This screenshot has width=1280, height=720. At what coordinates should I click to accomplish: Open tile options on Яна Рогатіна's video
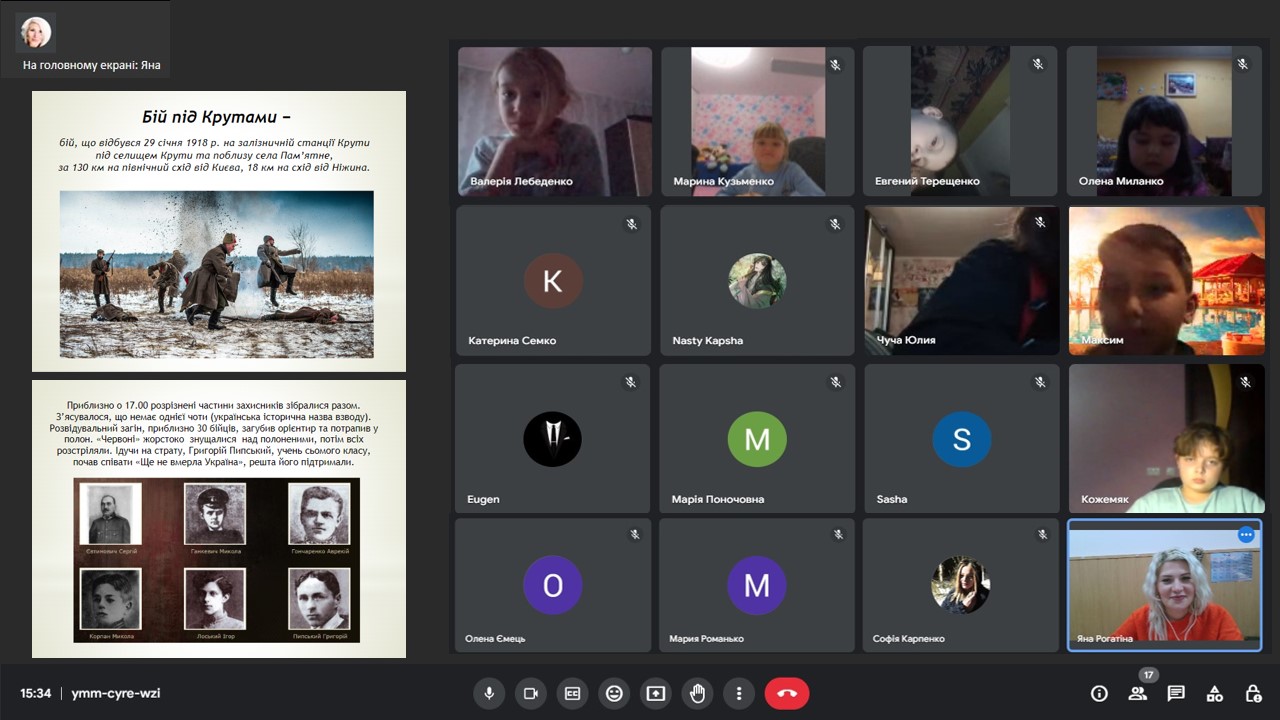[x=1246, y=535]
